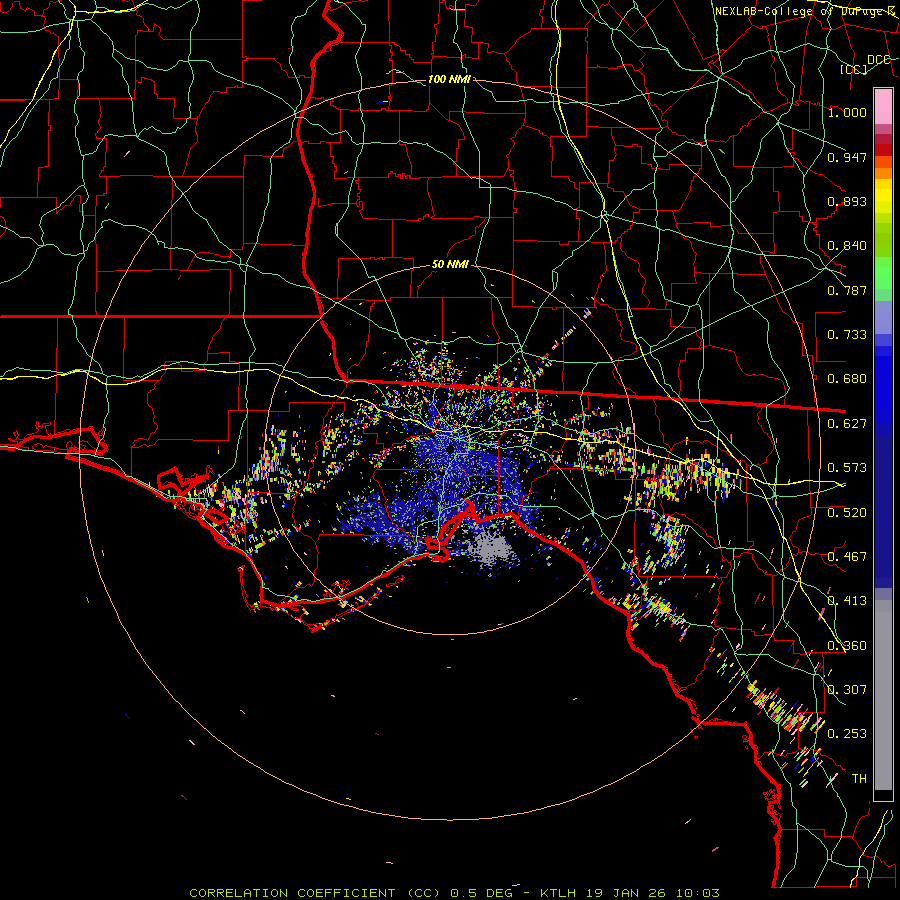Image resolution: width=900 pixels, height=900 pixels.
Task: Click the 1.000 value on the color scale
Action: [847, 112]
